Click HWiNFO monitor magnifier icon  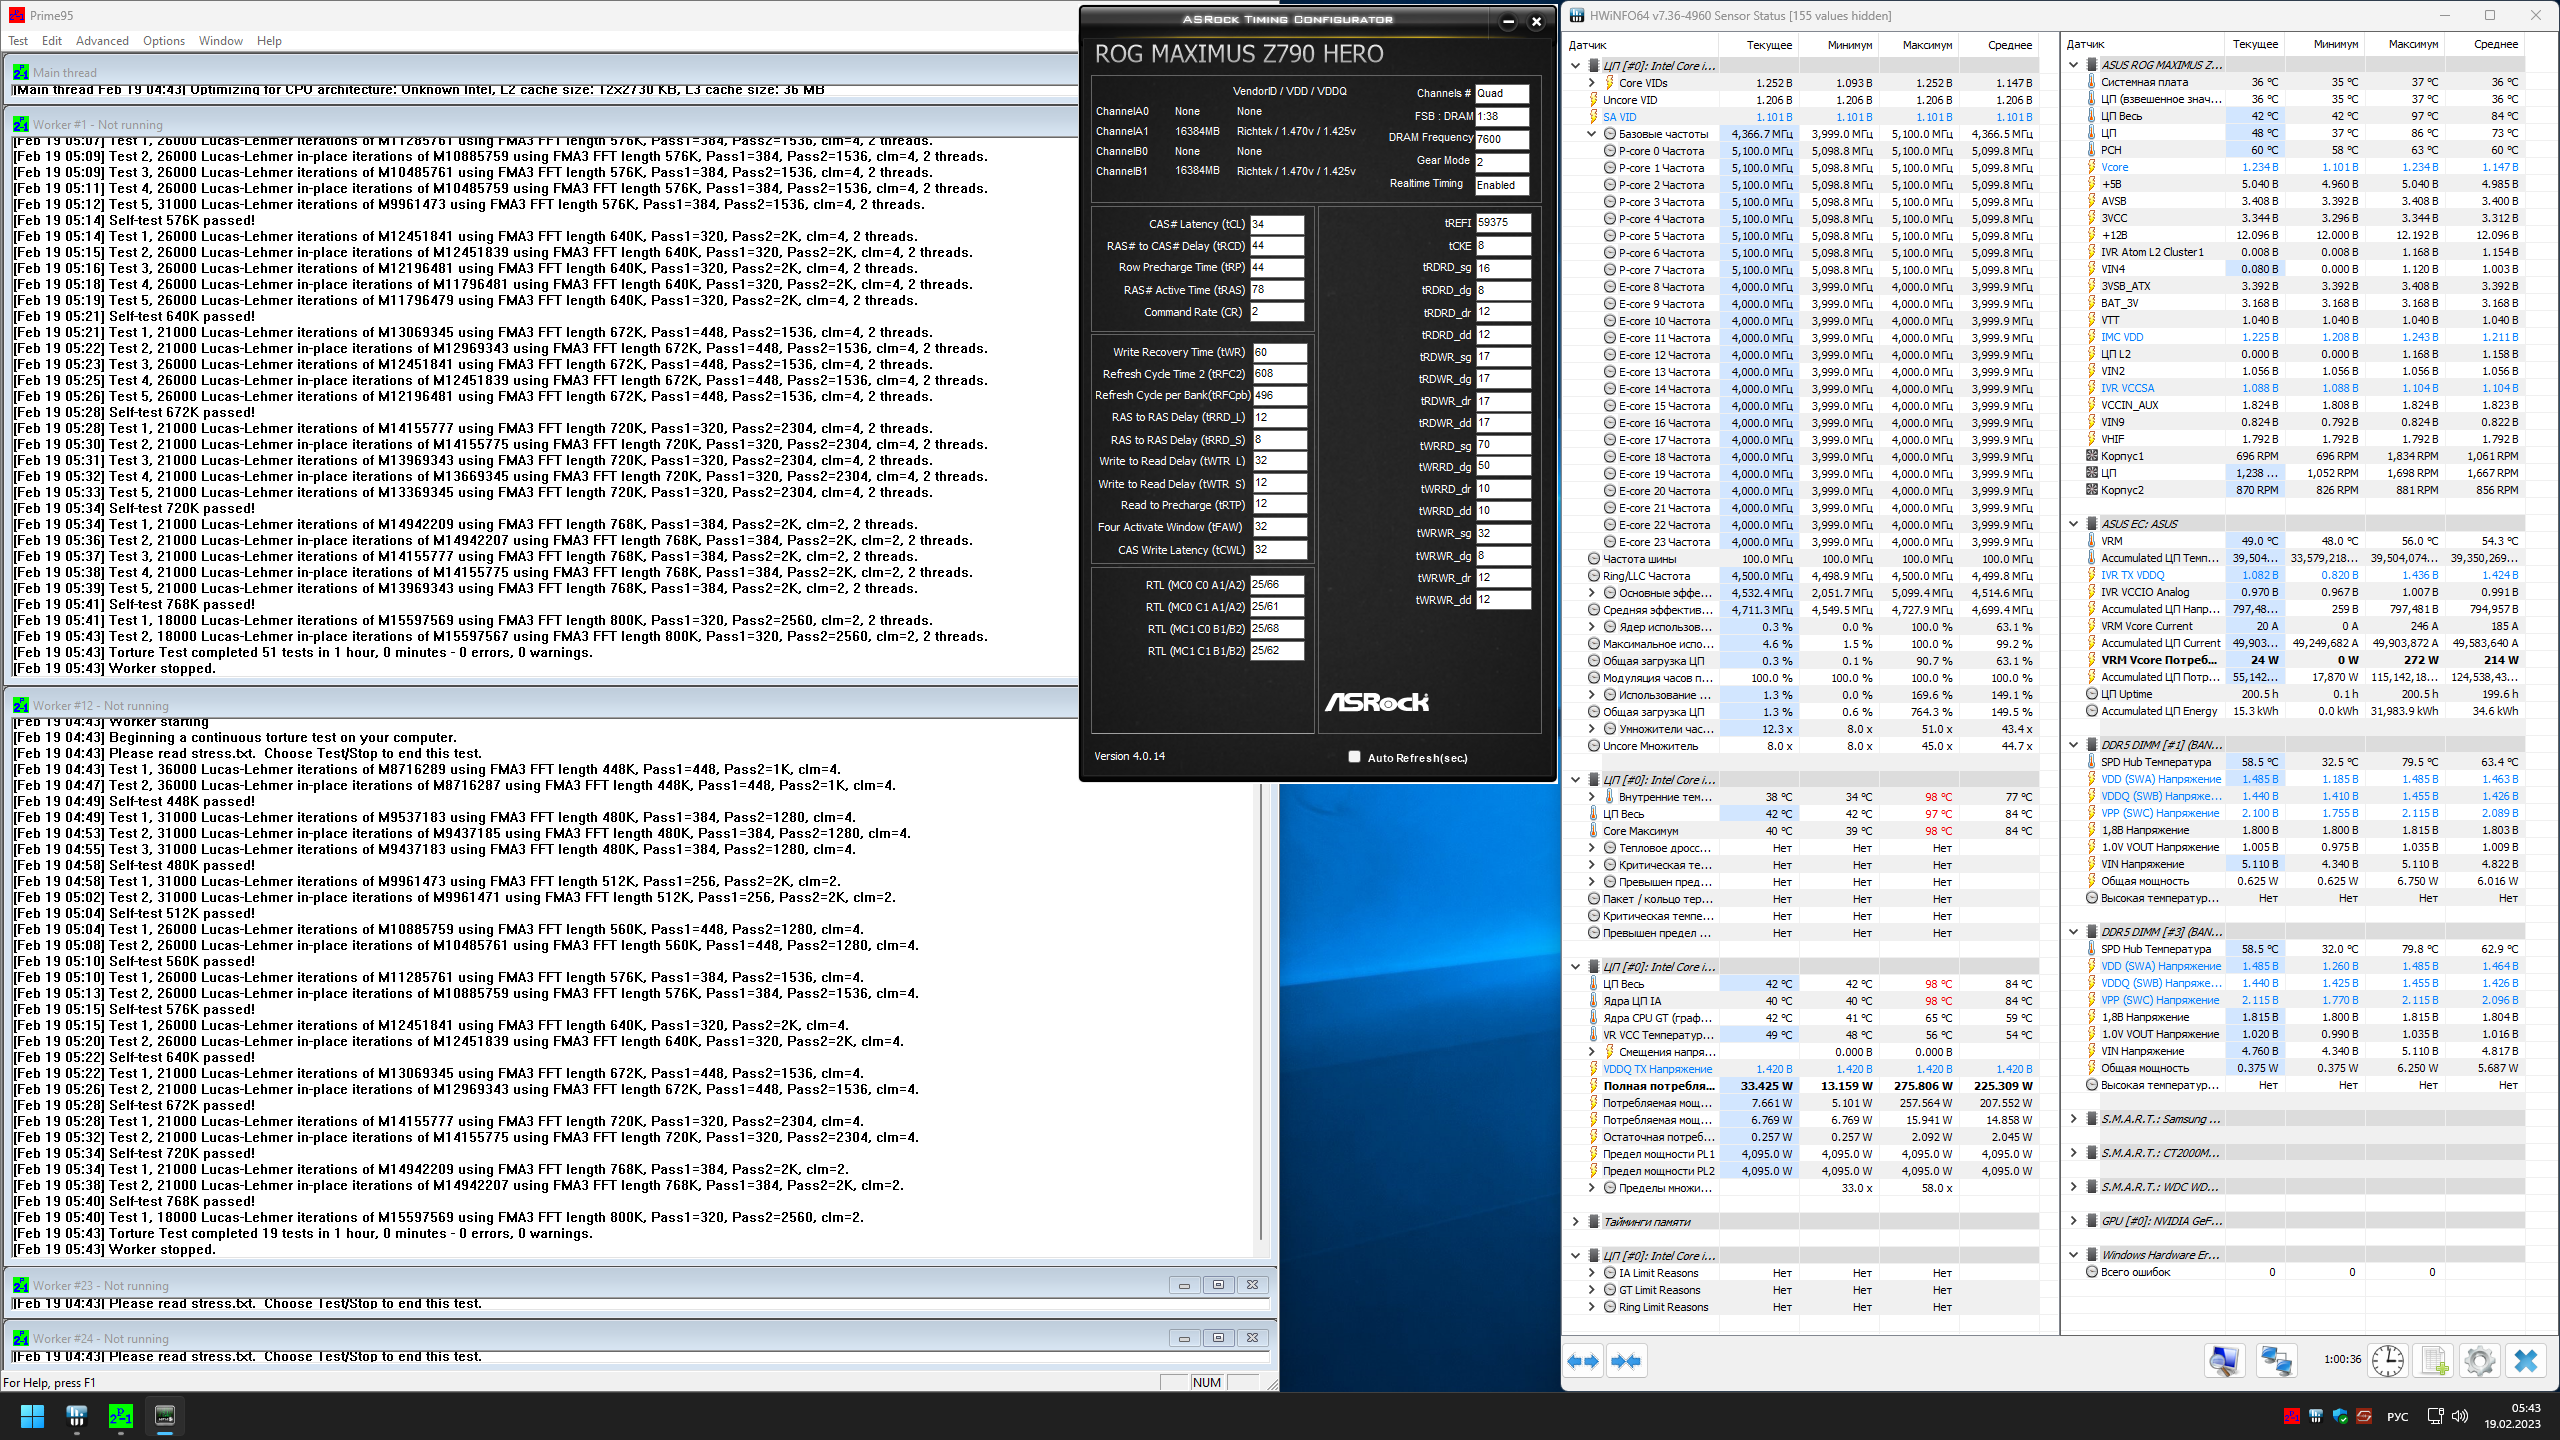pos(2224,1361)
